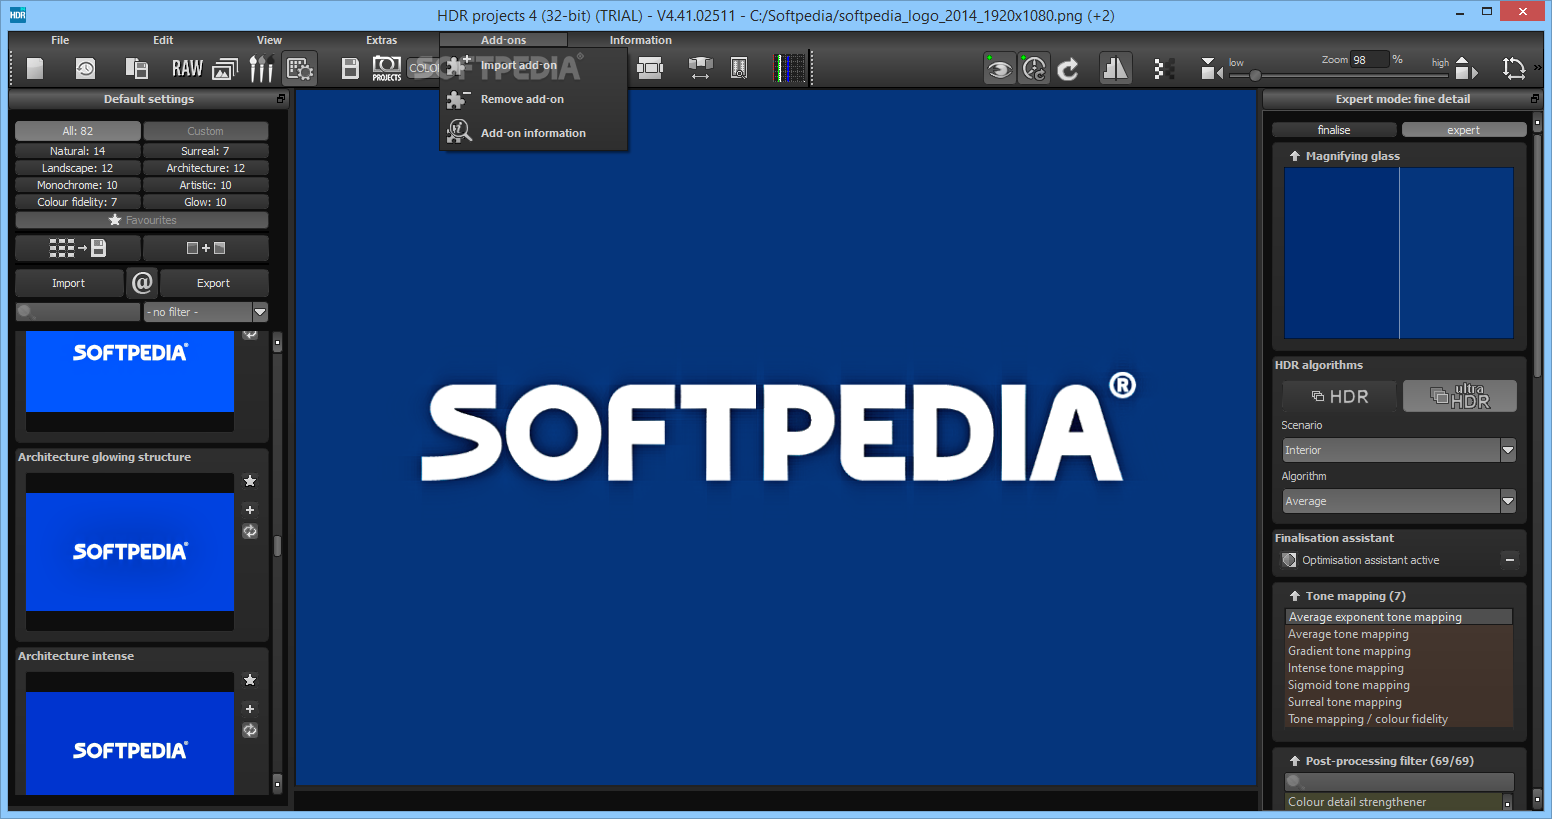This screenshot has height=819, width=1552.
Task: Click the magnifier document icon in toolbar
Action: tap(739, 68)
